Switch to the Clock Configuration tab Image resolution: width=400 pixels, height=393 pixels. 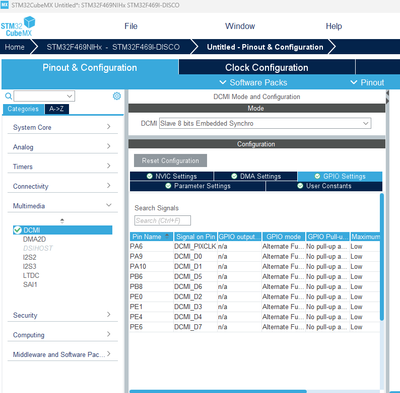tap(267, 67)
